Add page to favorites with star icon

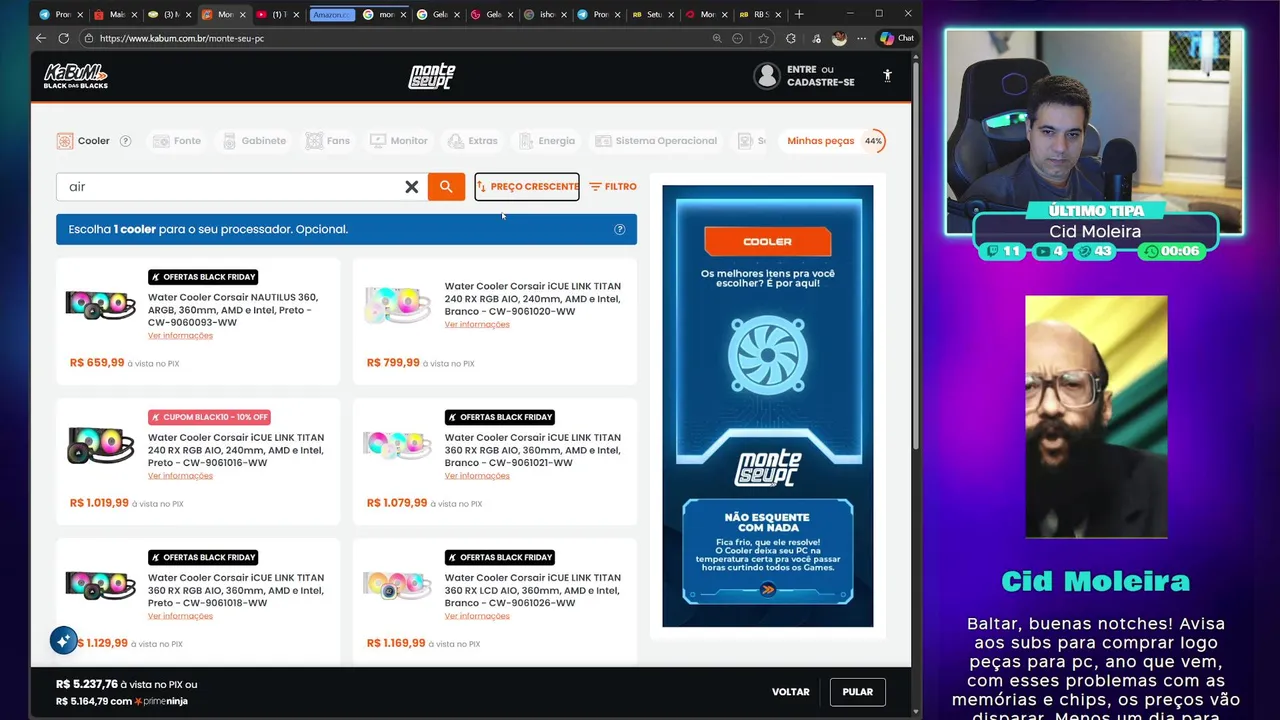764,38
